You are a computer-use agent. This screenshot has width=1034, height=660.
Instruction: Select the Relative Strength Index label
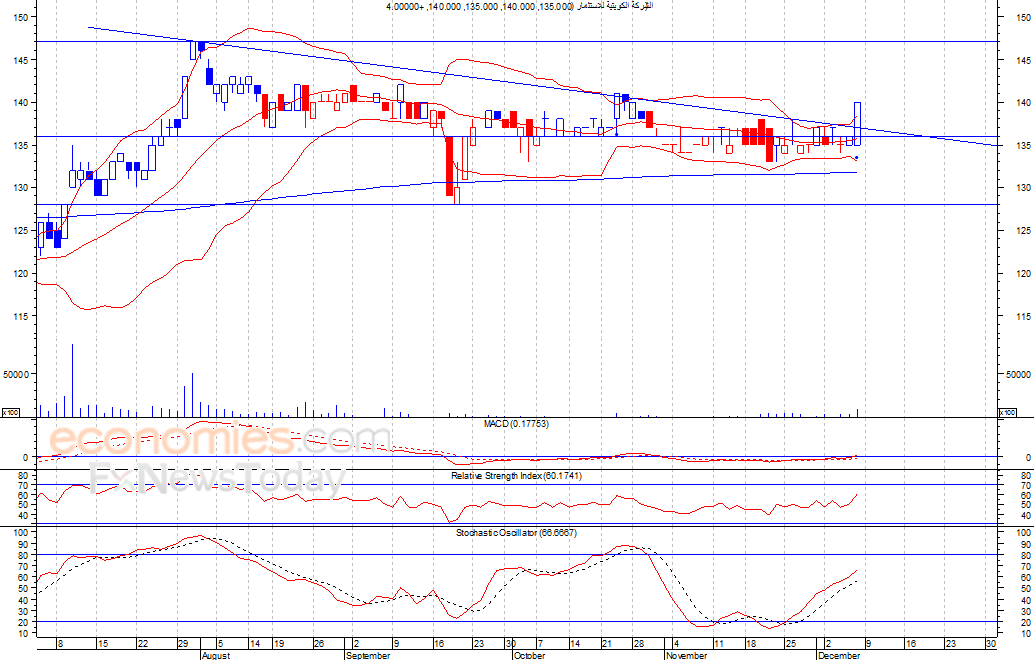click(516, 475)
